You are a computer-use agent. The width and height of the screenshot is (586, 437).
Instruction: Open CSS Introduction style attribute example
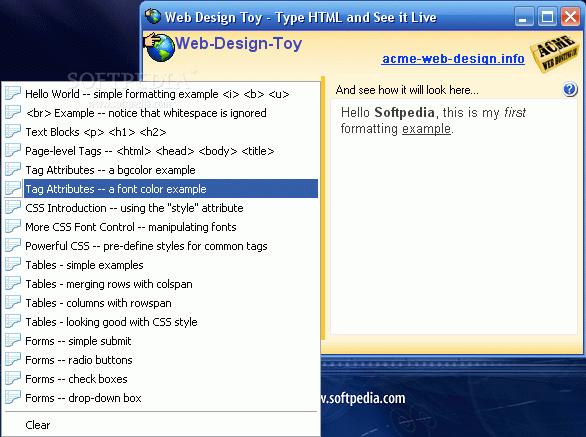[x=161, y=208]
